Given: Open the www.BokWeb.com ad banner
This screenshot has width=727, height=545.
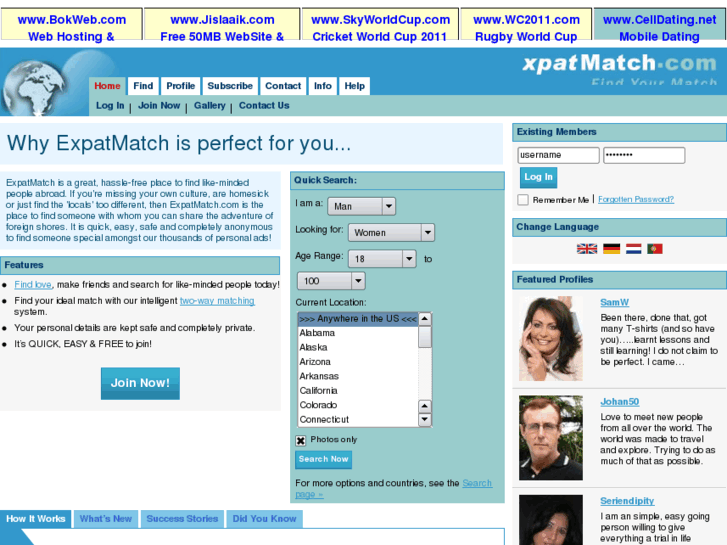Looking at the screenshot, I should (x=71, y=24).
